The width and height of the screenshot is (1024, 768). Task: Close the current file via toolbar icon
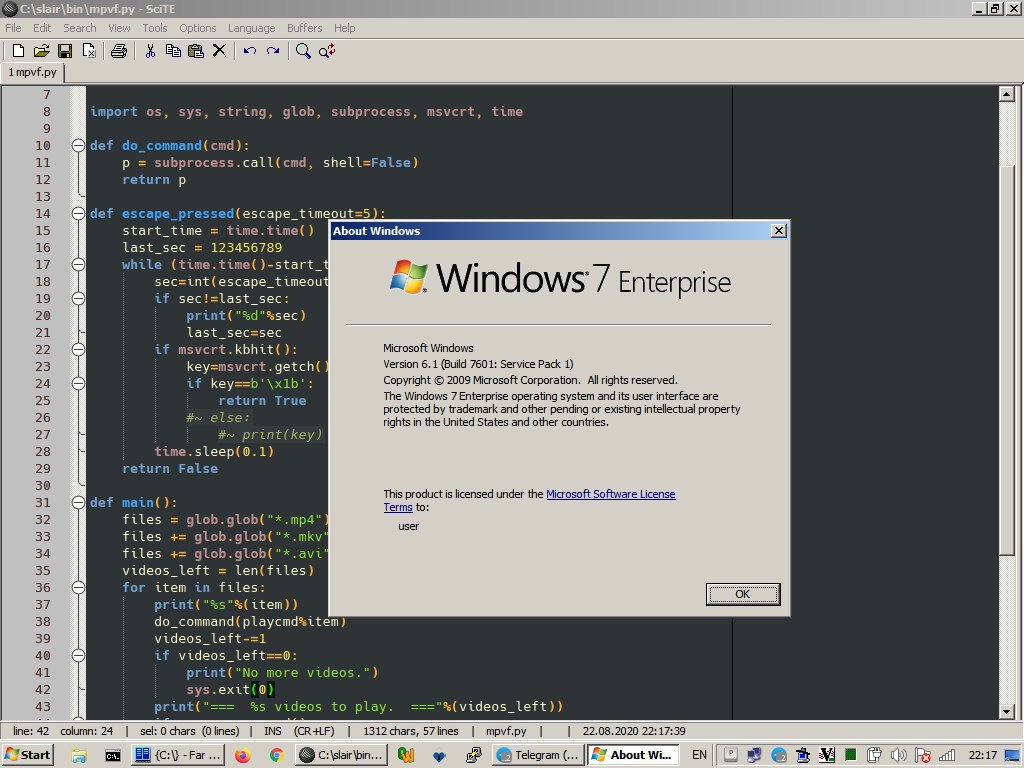point(89,51)
